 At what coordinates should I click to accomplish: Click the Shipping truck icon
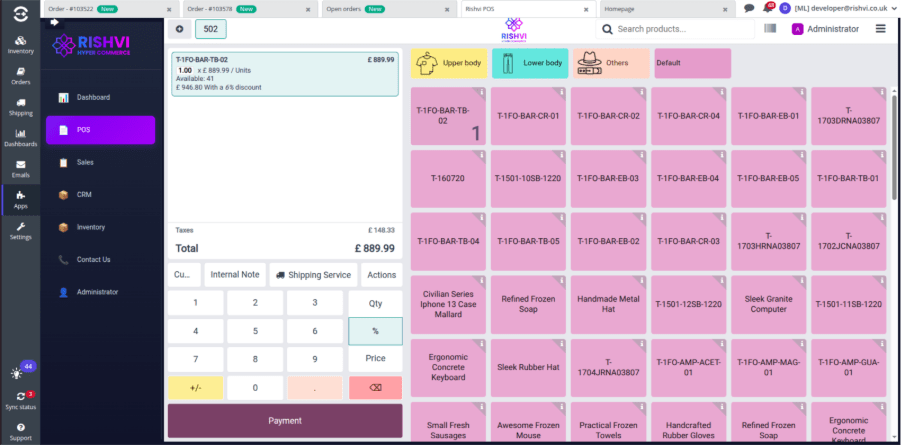20,105
